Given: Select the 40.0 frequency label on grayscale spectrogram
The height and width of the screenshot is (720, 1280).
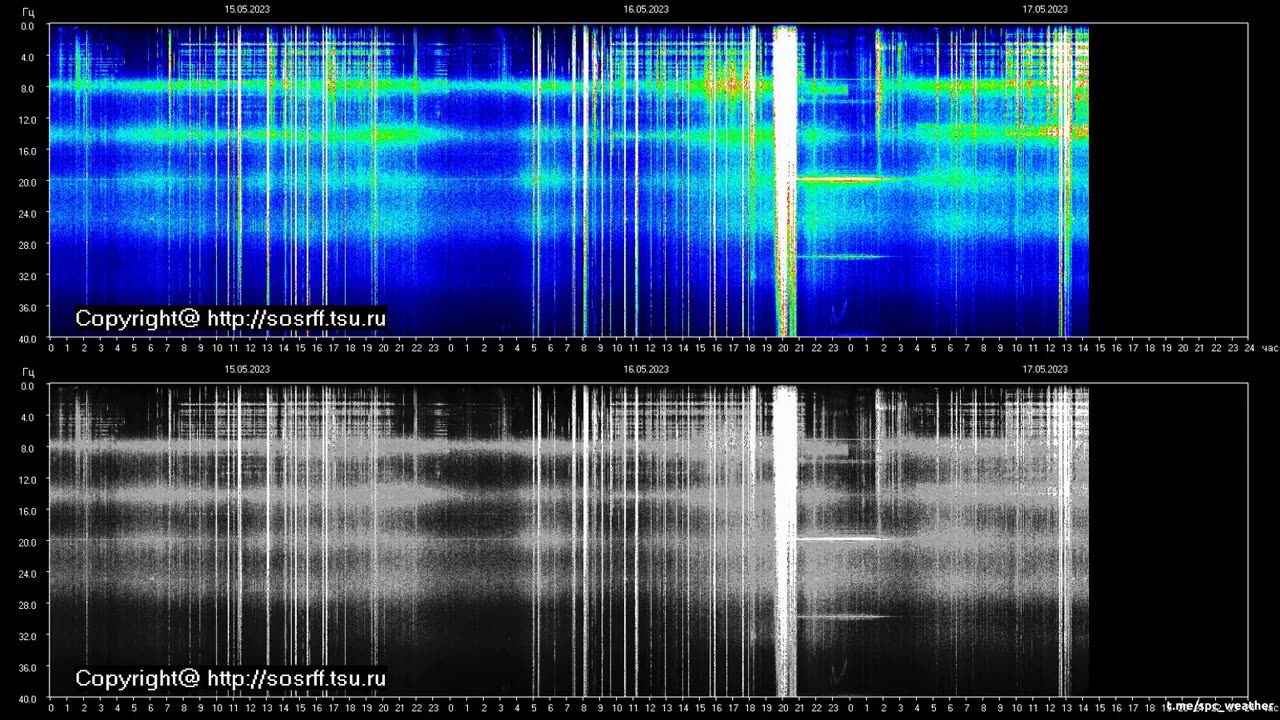Looking at the screenshot, I should pos(28,698).
